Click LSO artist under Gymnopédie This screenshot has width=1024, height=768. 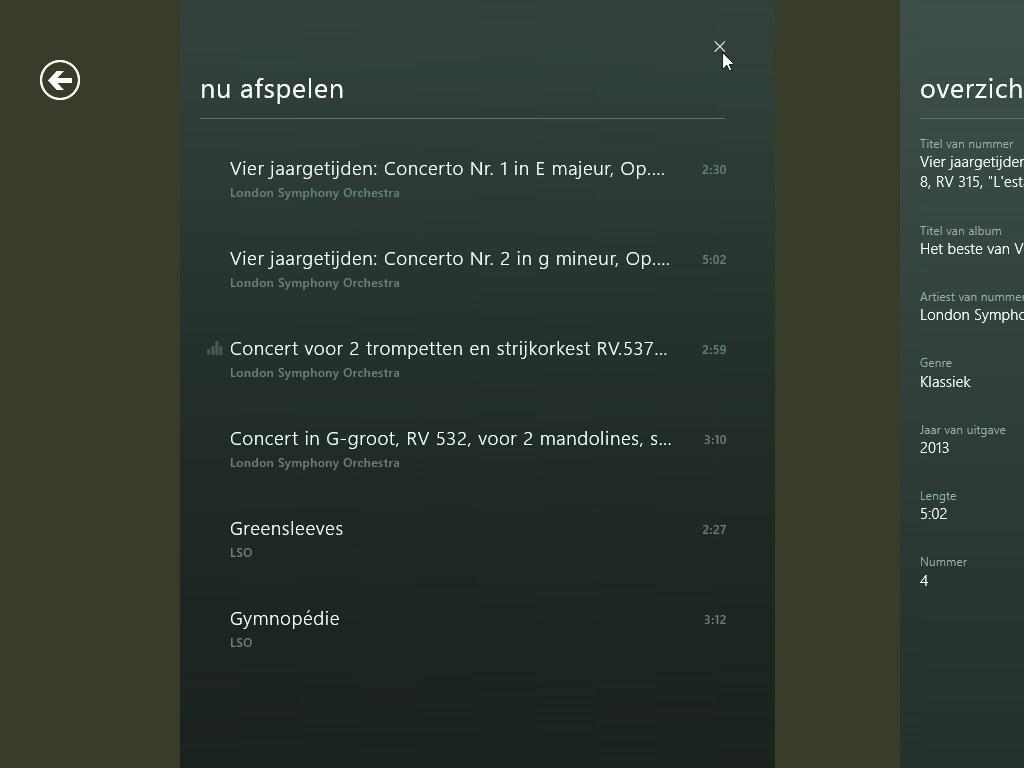point(241,643)
